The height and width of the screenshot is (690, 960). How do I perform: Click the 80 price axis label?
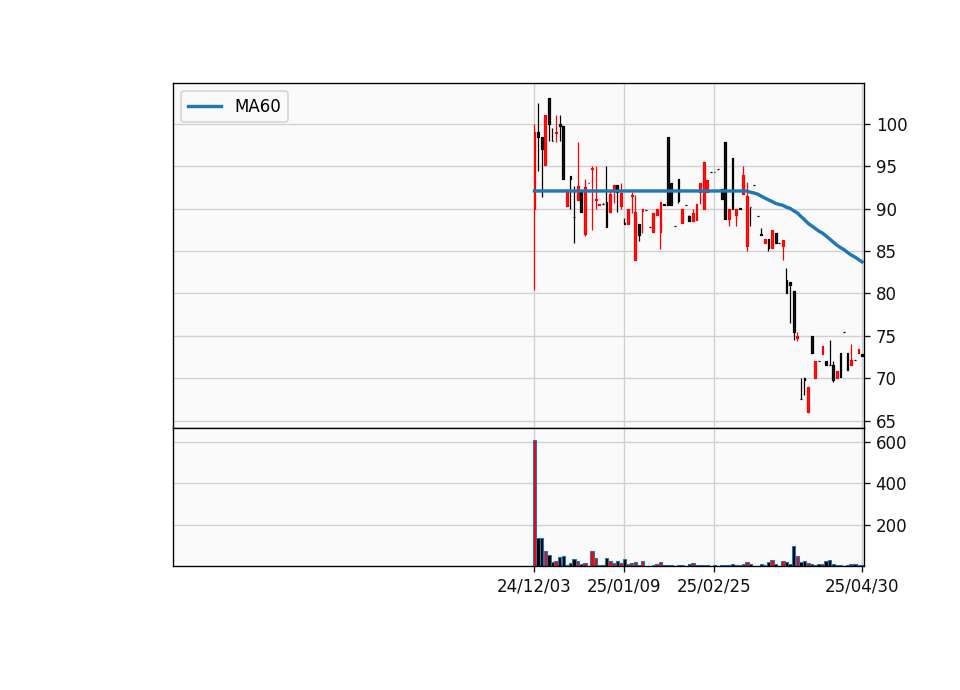(x=887, y=294)
